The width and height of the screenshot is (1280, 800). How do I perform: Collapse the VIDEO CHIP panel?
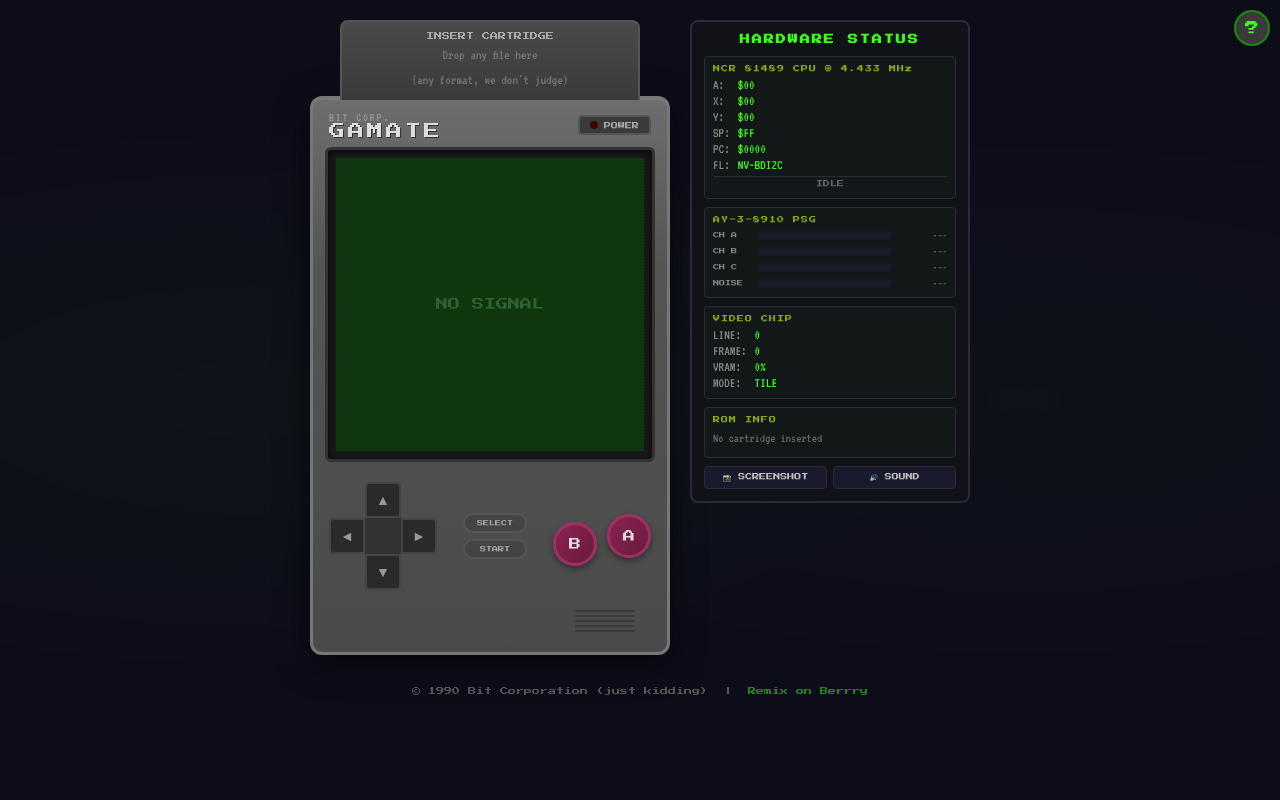752,318
